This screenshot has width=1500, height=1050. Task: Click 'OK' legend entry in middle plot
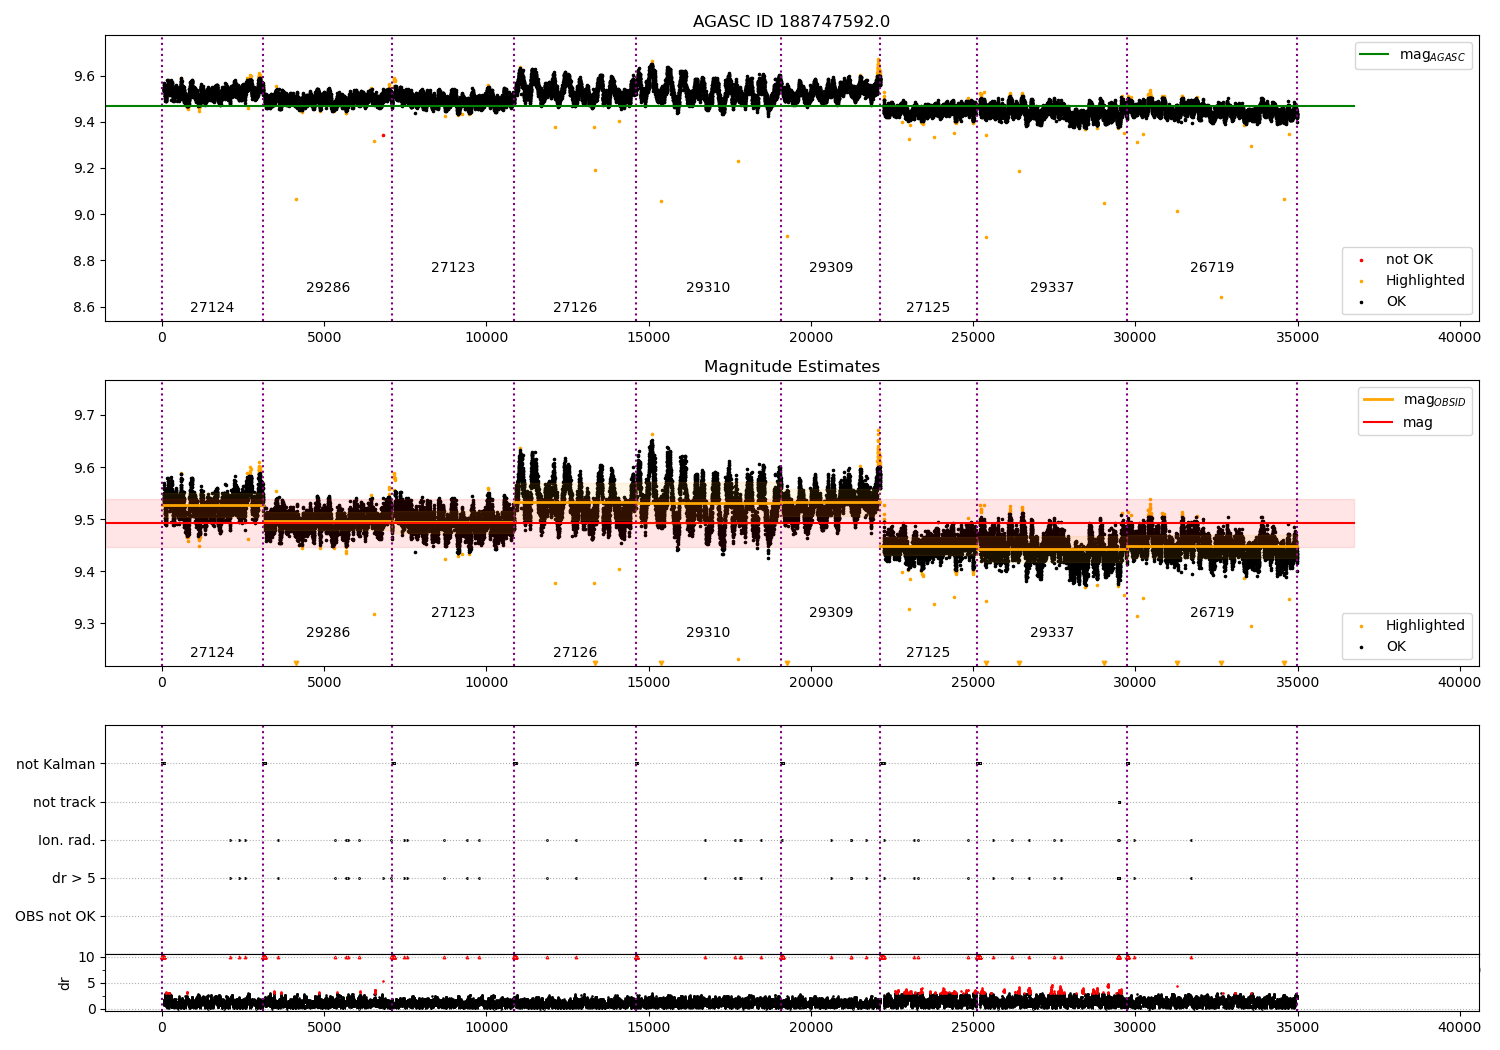click(x=1384, y=647)
